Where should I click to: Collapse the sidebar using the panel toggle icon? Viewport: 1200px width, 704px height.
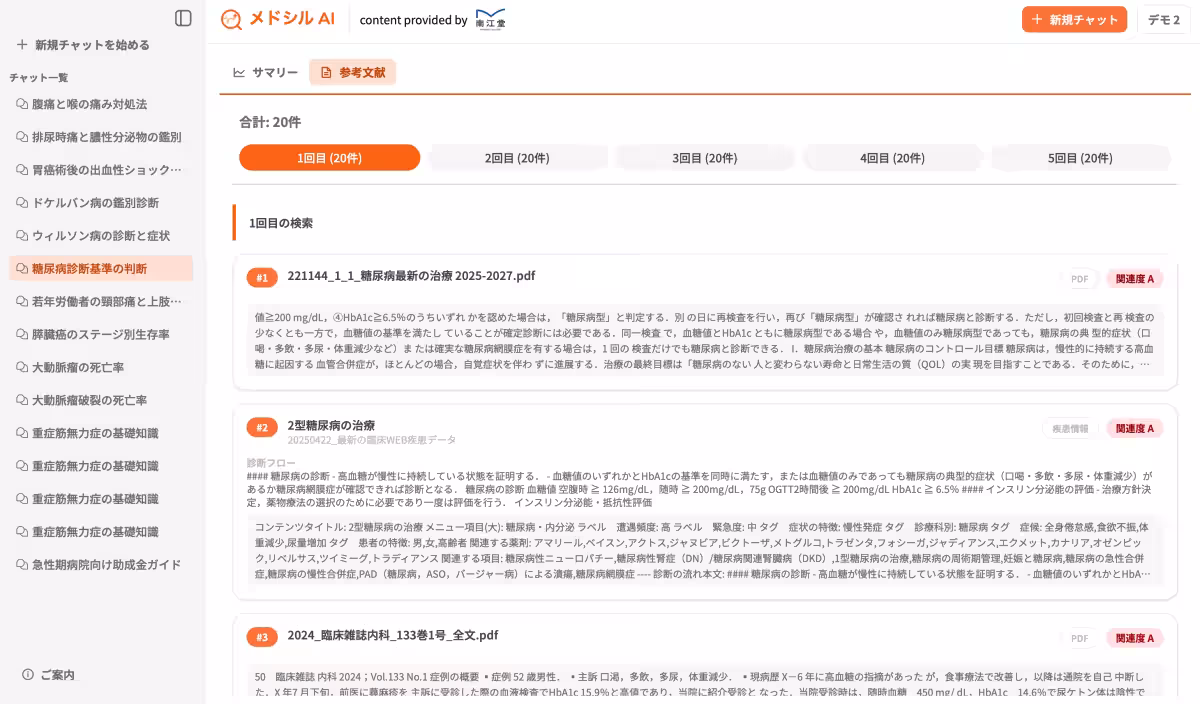[x=181, y=15]
